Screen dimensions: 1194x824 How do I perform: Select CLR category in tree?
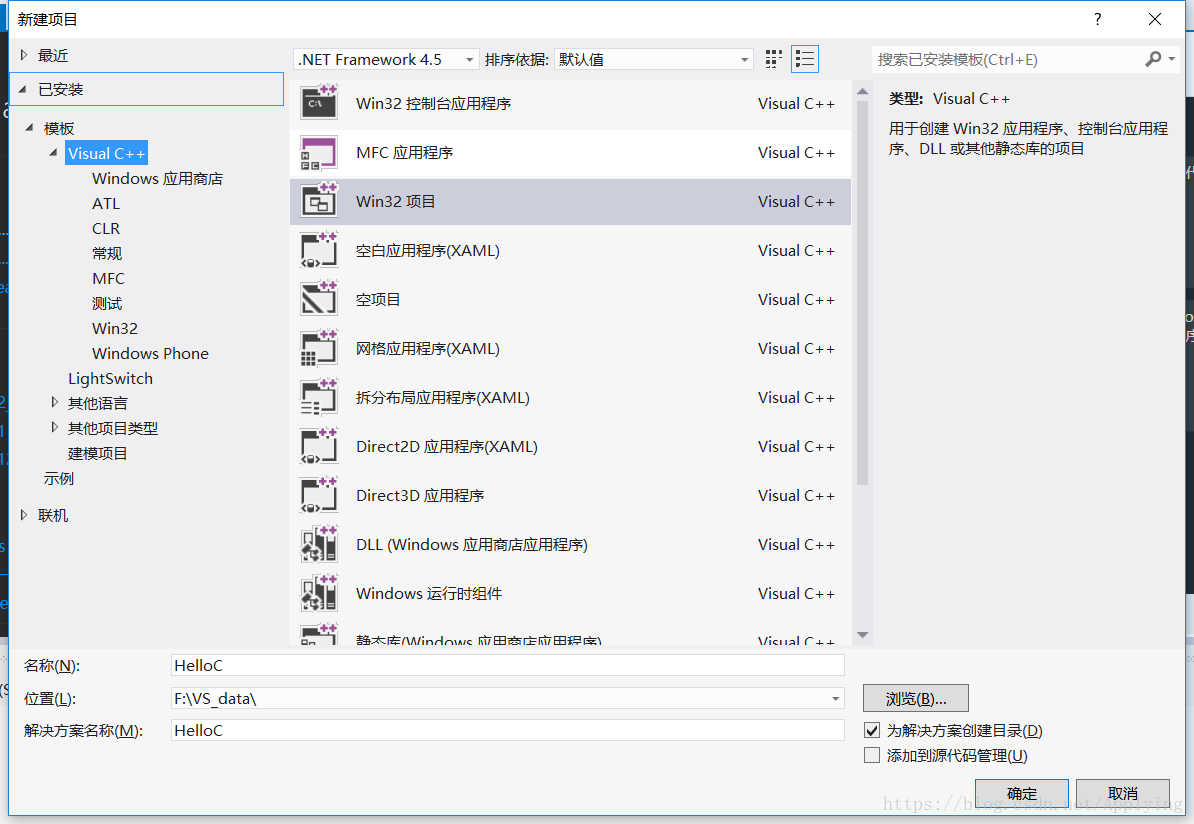pyautogui.click(x=106, y=228)
